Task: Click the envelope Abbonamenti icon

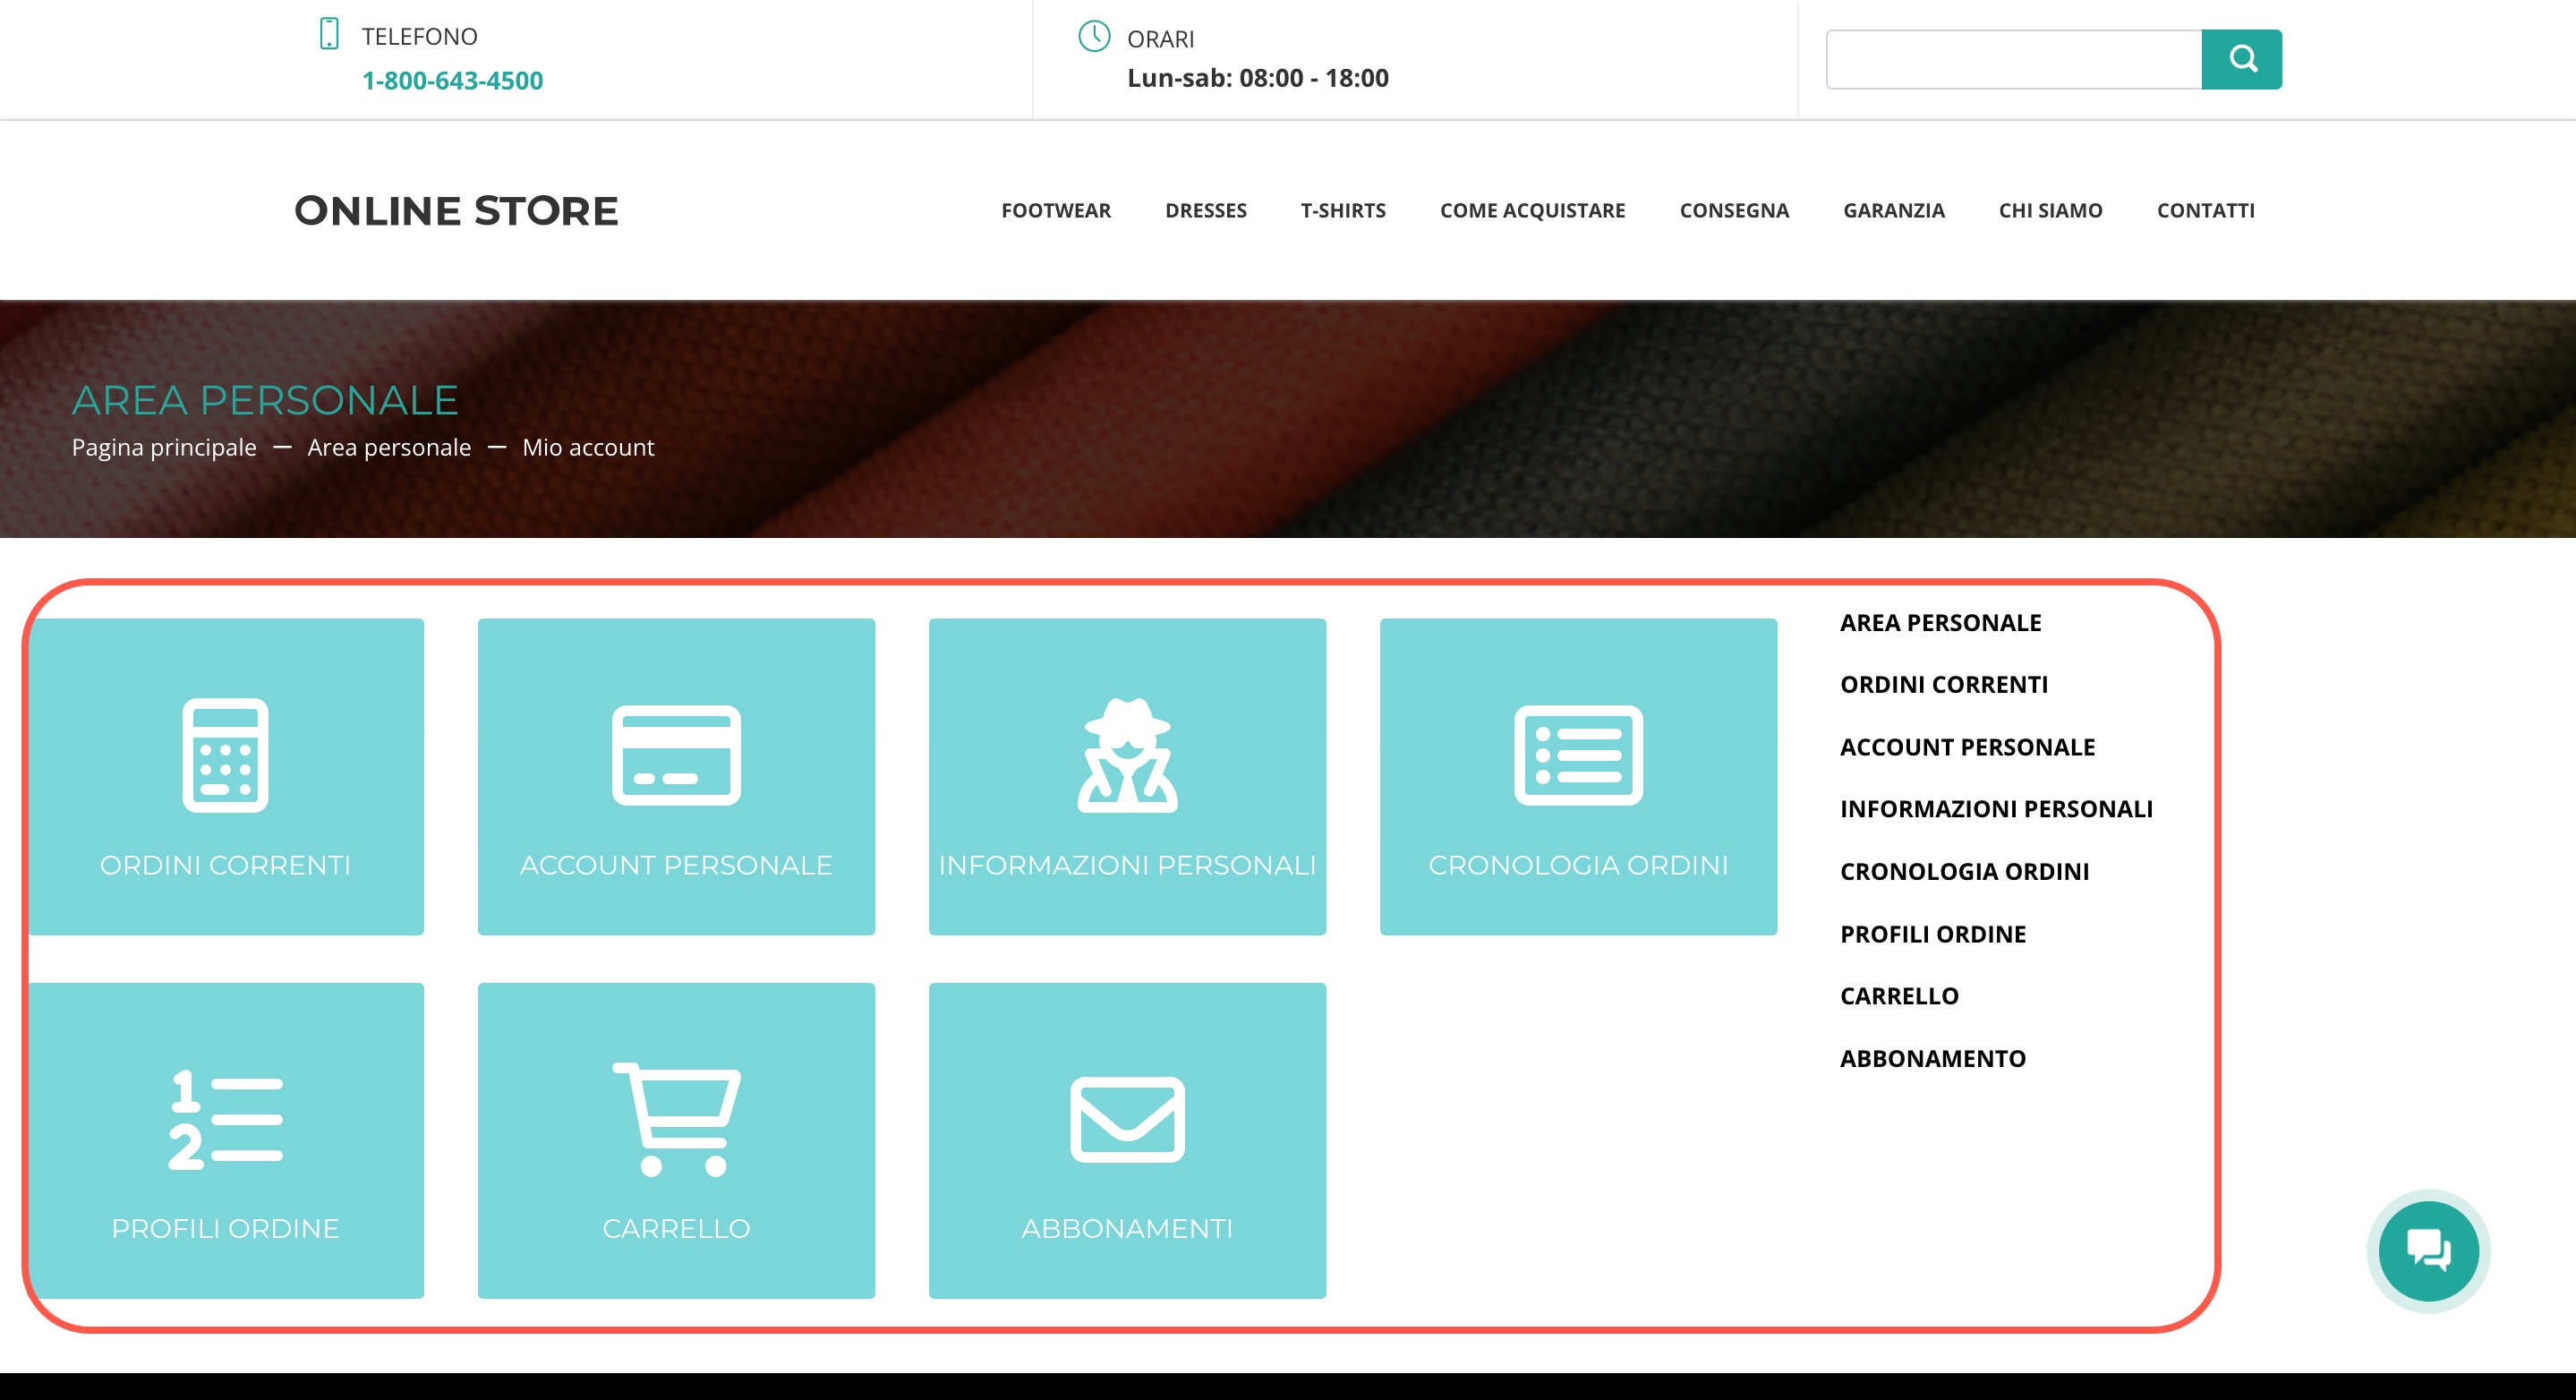Action: coord(1127,1119)
